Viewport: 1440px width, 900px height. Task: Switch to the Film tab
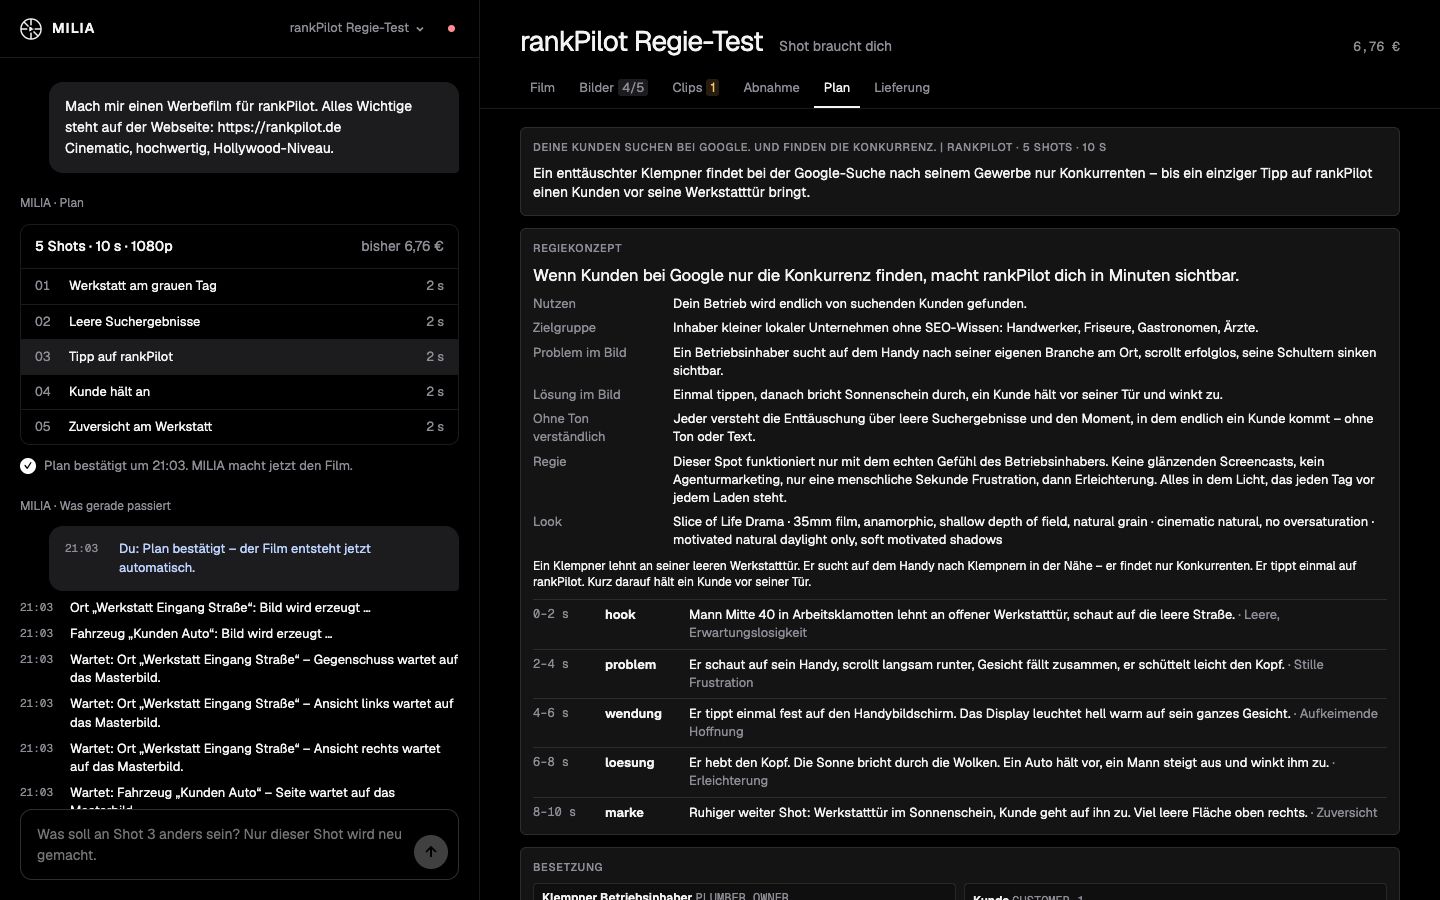tap(542, 88)
